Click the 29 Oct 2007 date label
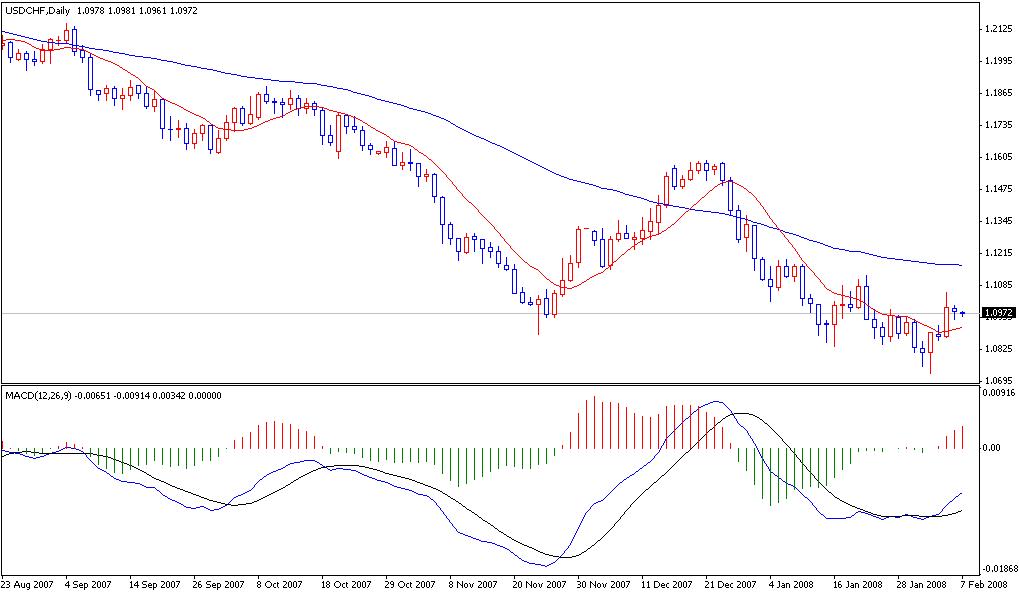Screen dimensions: 1019x593 pyautogui.click(x=410, y=585)
